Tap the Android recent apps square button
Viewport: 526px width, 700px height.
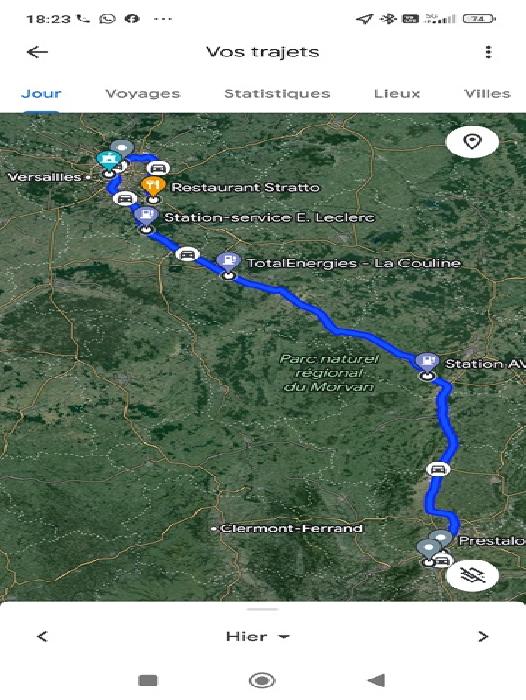click(148, 680)
